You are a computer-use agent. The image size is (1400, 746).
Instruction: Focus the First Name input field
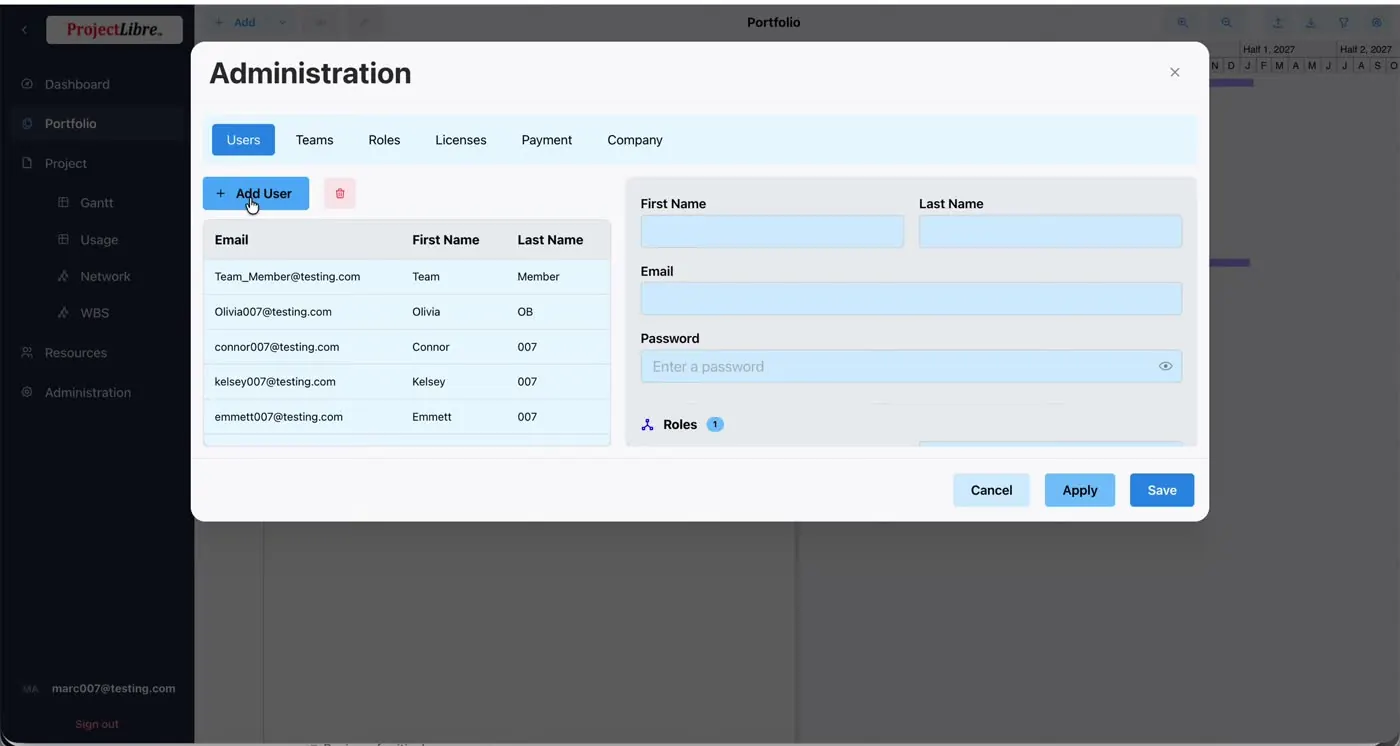pyautogui.click(x=772, y=232)
